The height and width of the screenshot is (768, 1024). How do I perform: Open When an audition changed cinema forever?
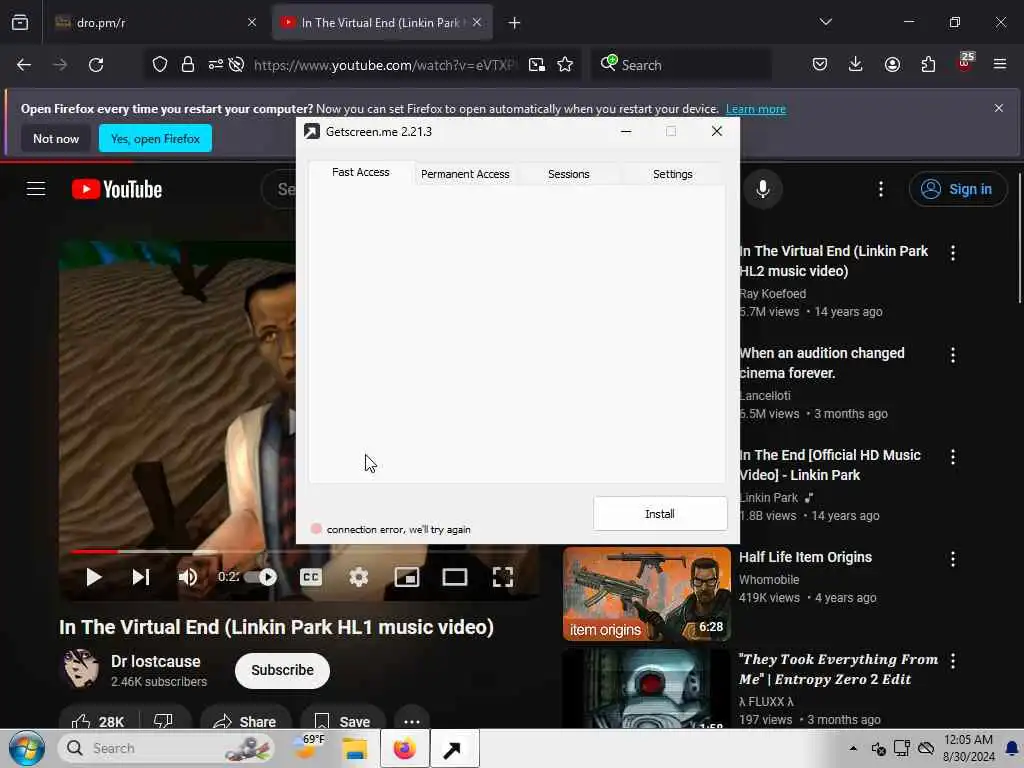[822, 362]
